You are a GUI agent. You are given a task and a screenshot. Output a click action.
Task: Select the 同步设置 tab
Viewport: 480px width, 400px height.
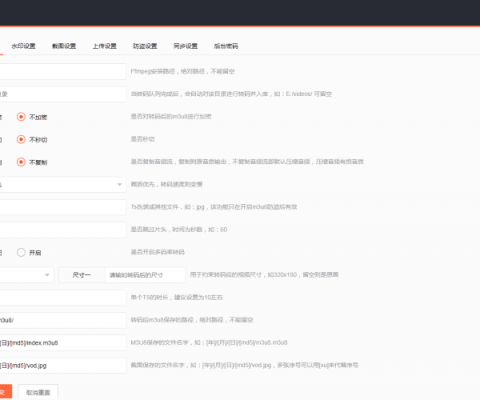click(186, 46)
